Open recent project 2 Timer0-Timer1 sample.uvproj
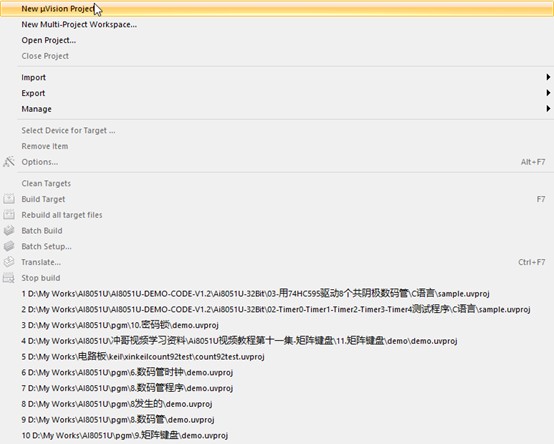Image resolution: width=554 pixels, height=444 pixels. (277, 309)
